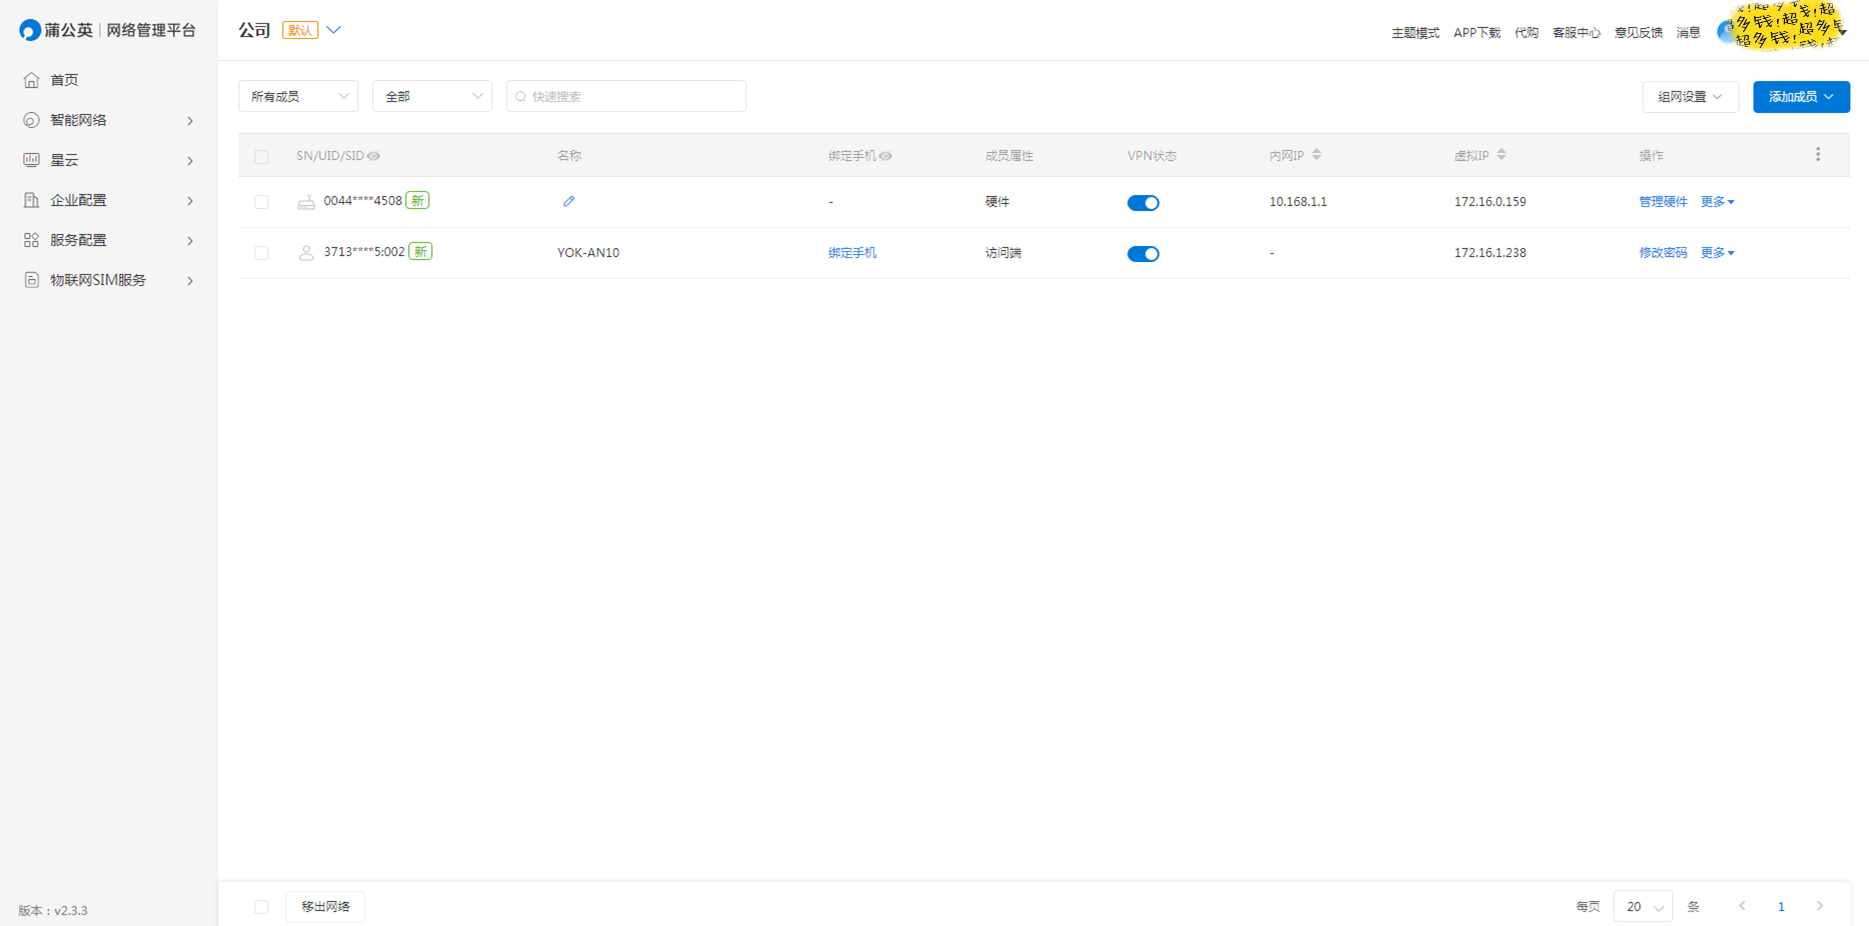Image resolution: width=1869 pixels, height=926 pixels.
Task: Open the 首页 home icon
Action: pyautogui.click(x=31, y=80)
